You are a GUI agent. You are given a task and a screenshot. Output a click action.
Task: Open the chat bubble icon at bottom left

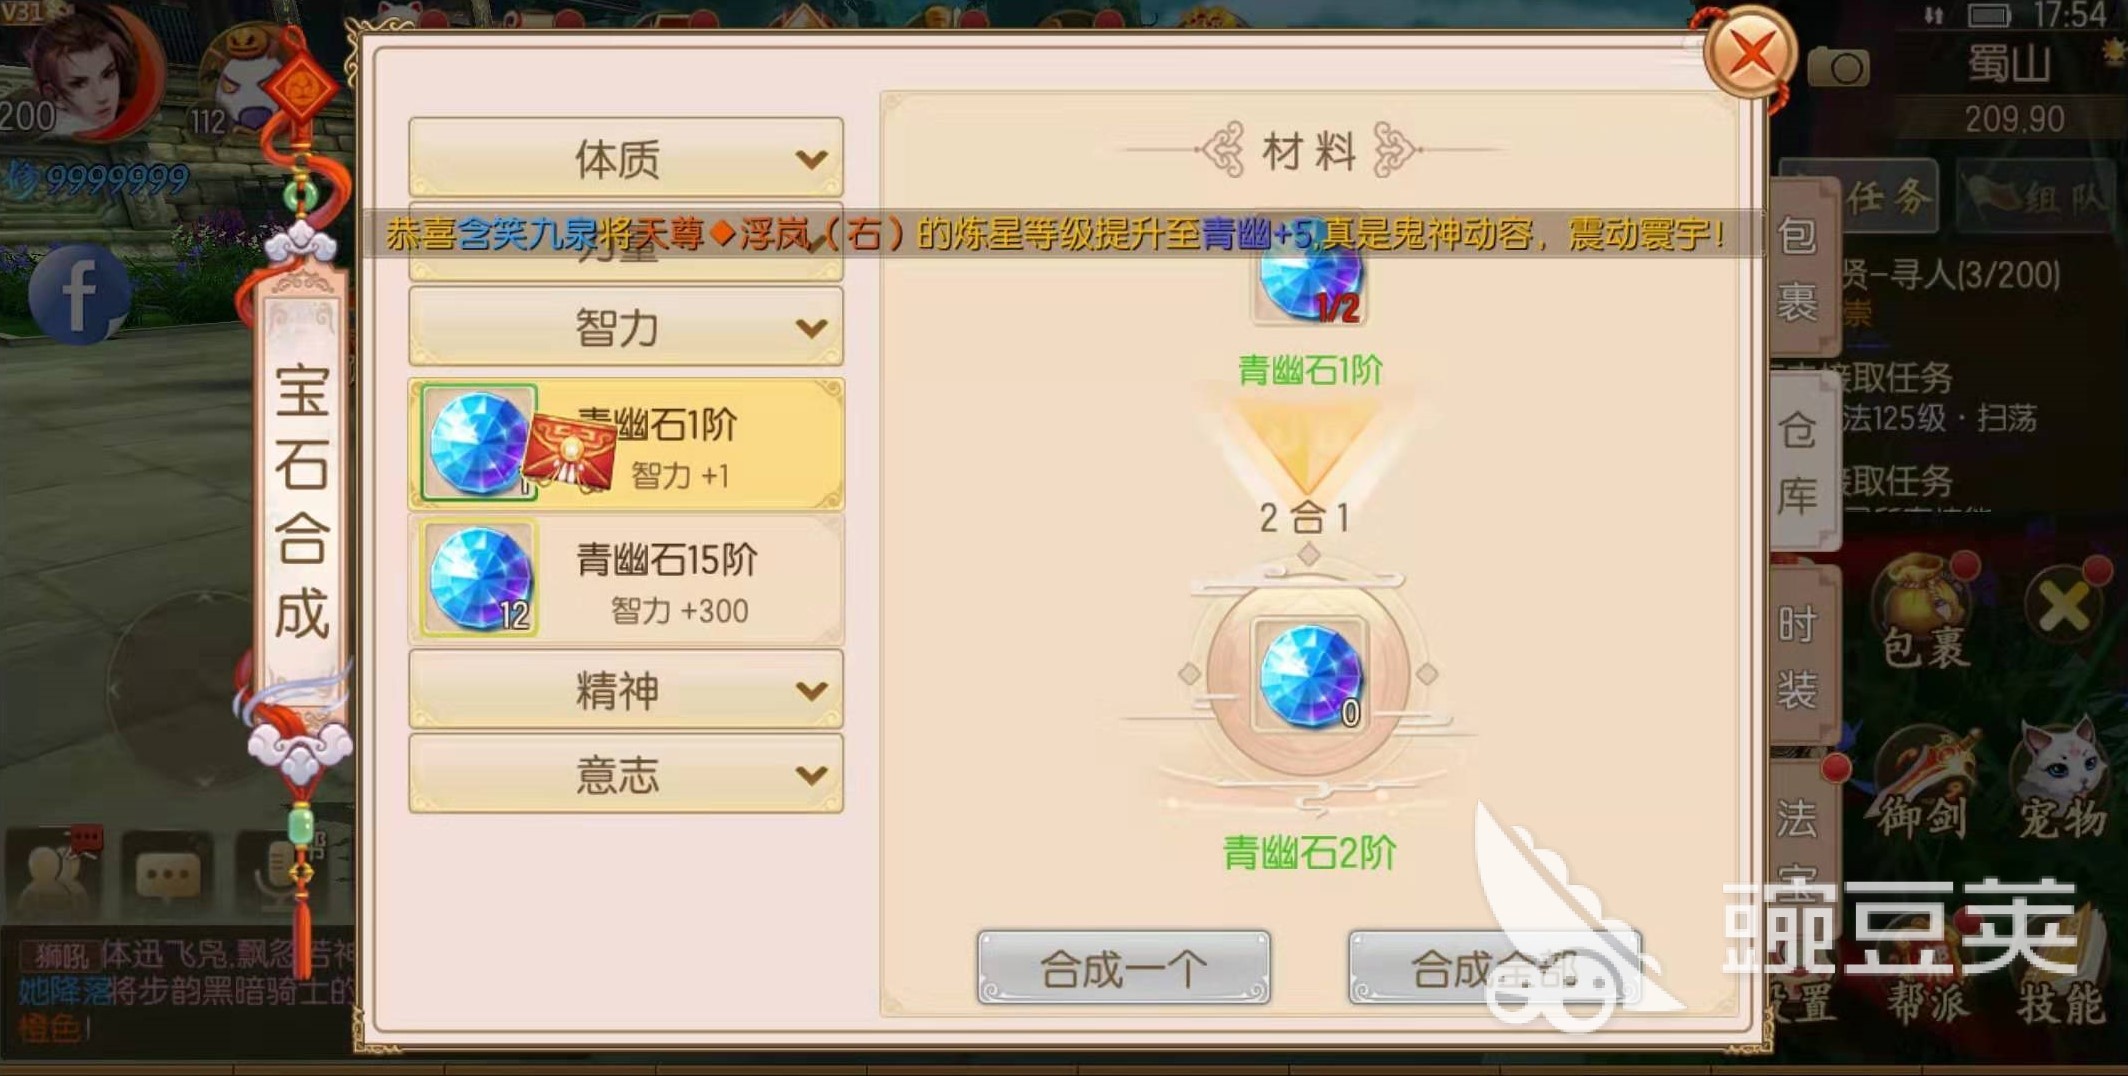click(167, 874)
